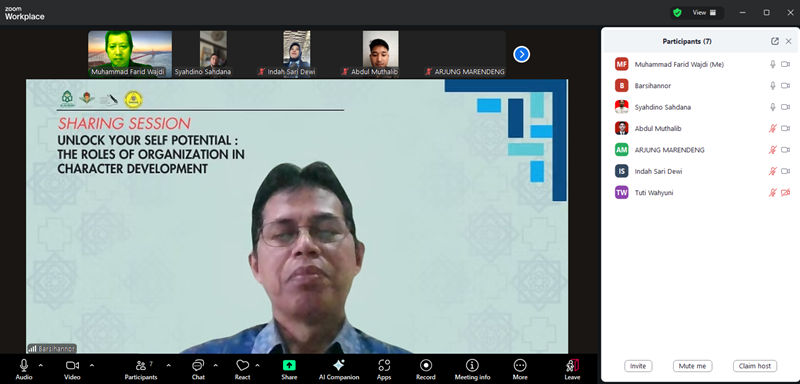Click the Invite button

[x=638, y=366]
